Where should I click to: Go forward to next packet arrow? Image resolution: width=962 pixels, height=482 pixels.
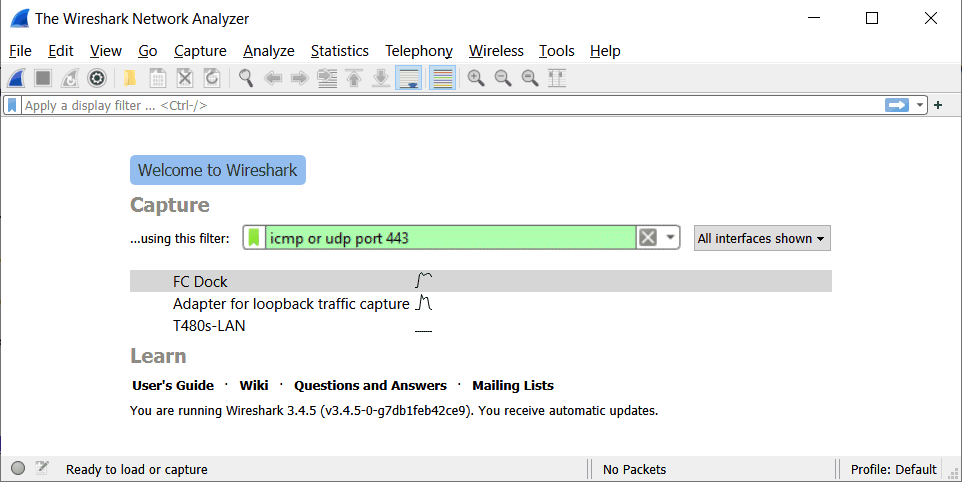coord(299,78)
